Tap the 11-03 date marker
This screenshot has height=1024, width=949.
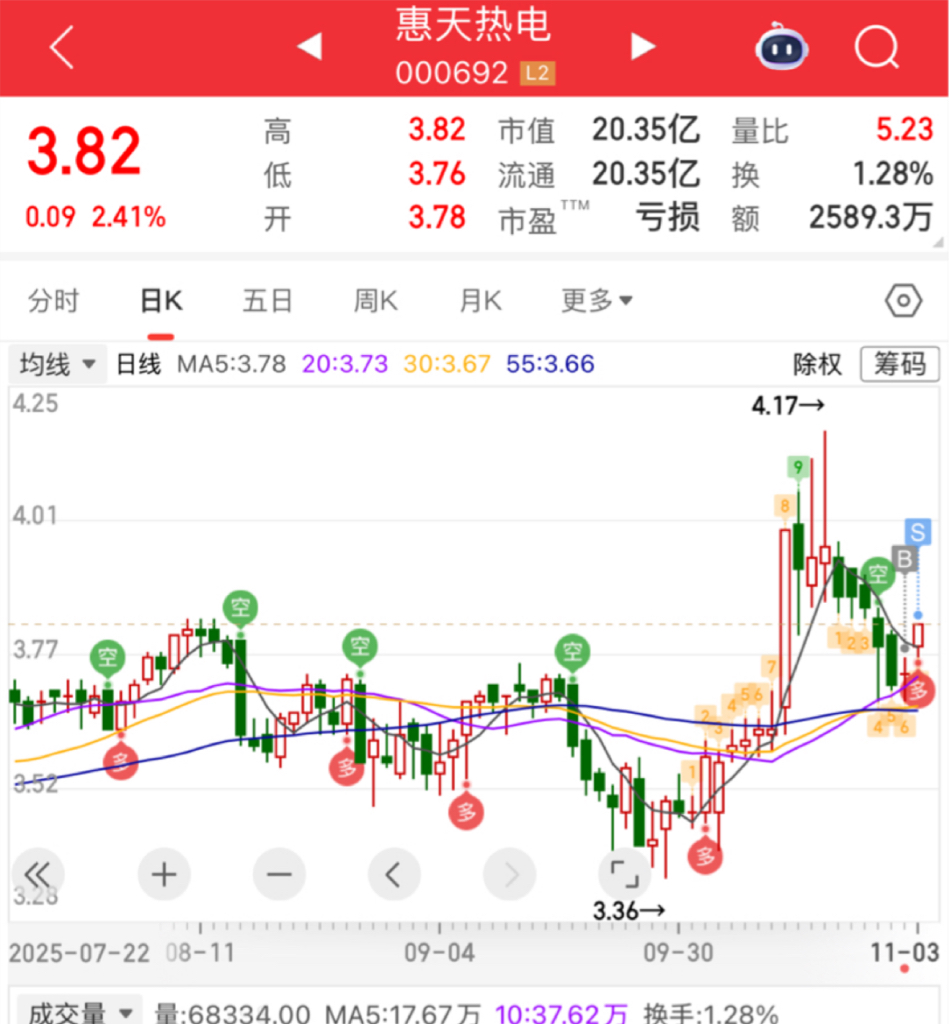coord(905,953)
